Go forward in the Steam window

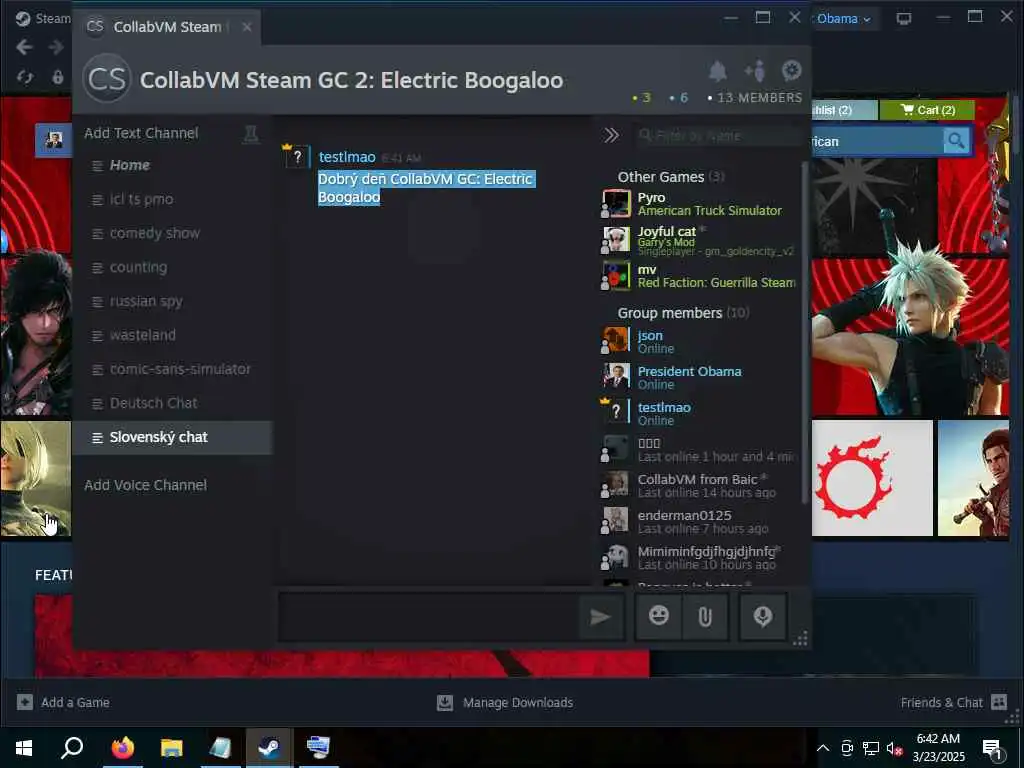[56, 47]
